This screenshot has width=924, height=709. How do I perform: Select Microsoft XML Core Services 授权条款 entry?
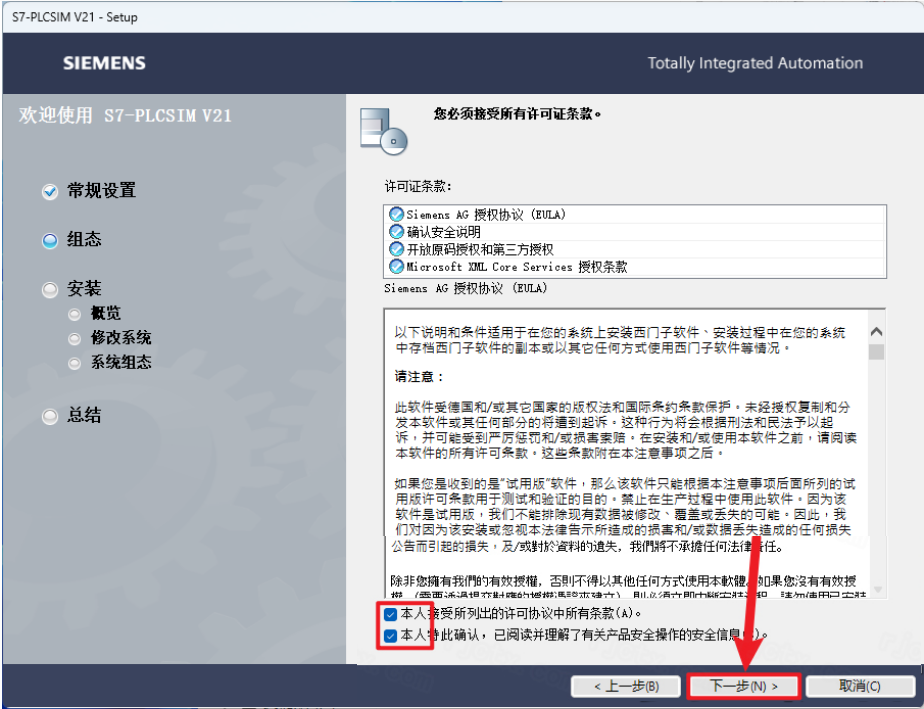635,266
